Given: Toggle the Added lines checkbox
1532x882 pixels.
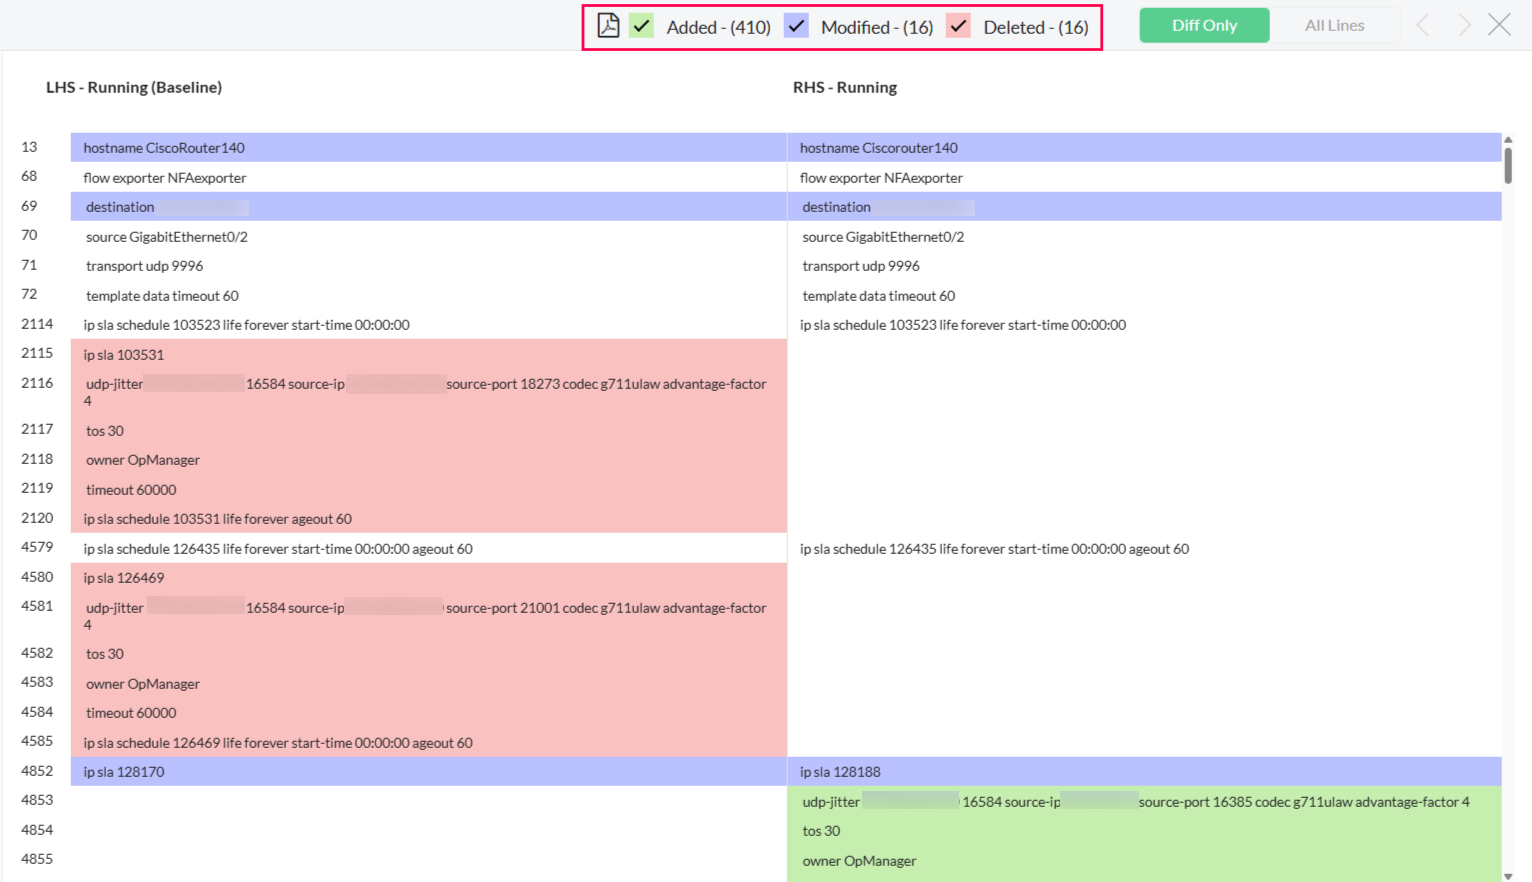Looking at the screenshot, I should pyautogui.click(x=642, y=26).
